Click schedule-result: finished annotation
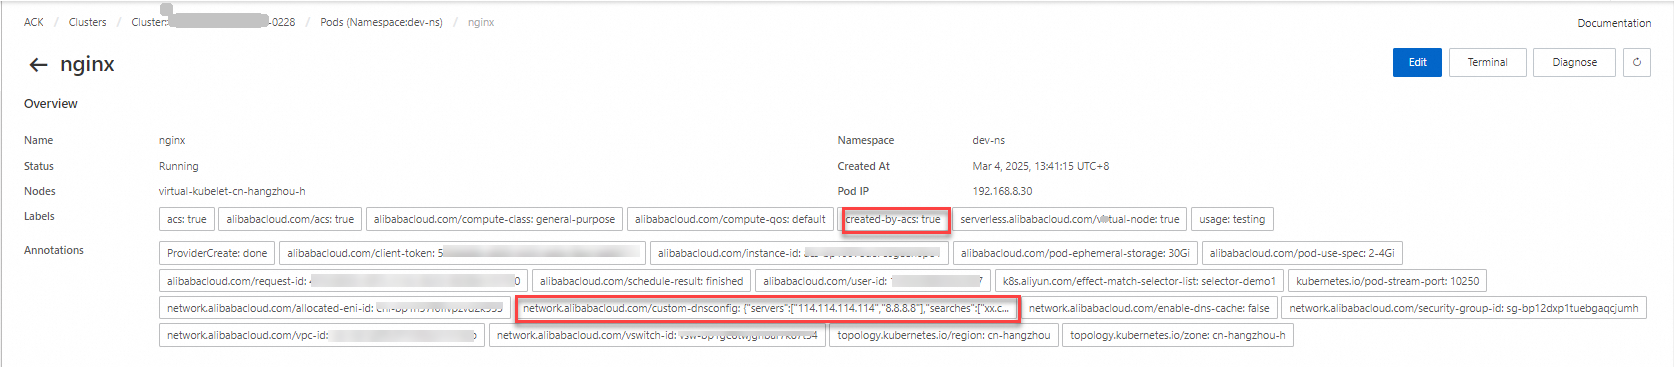Viewport: 1674px width, 367px height. (641, 281)
